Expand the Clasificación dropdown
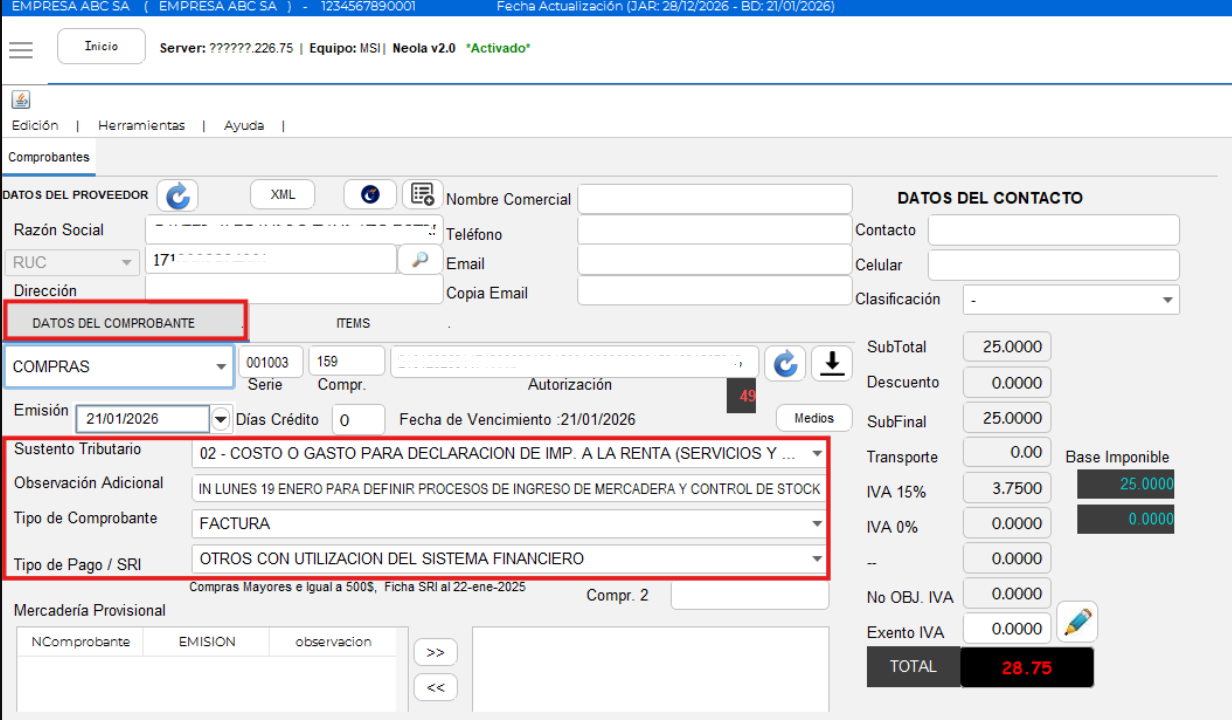Screen dimensions: 1232x720 pyautogui.click(x=1167, y=300)
